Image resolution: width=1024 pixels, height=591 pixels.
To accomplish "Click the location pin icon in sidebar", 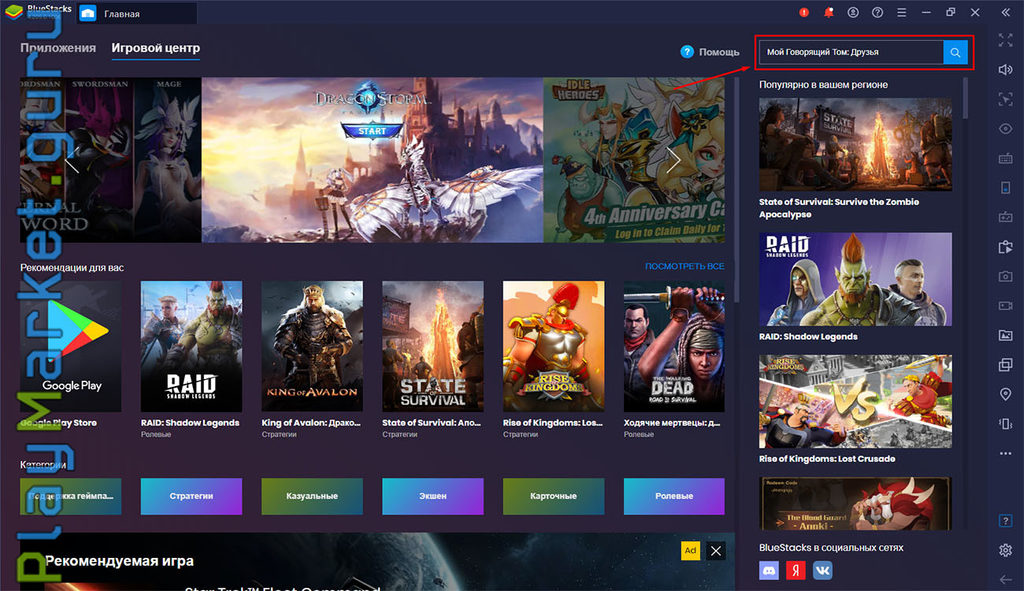I will coord(1006,394).
